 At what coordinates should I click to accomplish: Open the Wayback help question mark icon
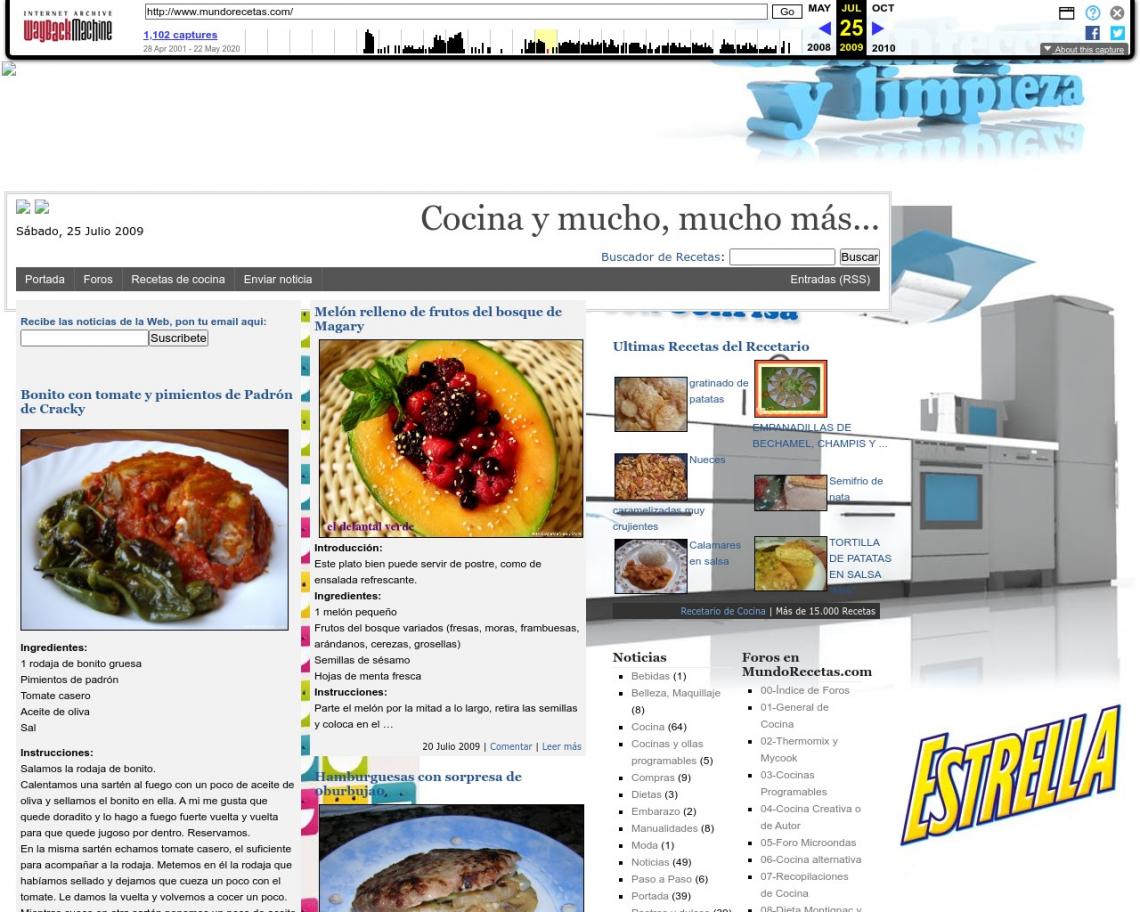(1093, 12)
